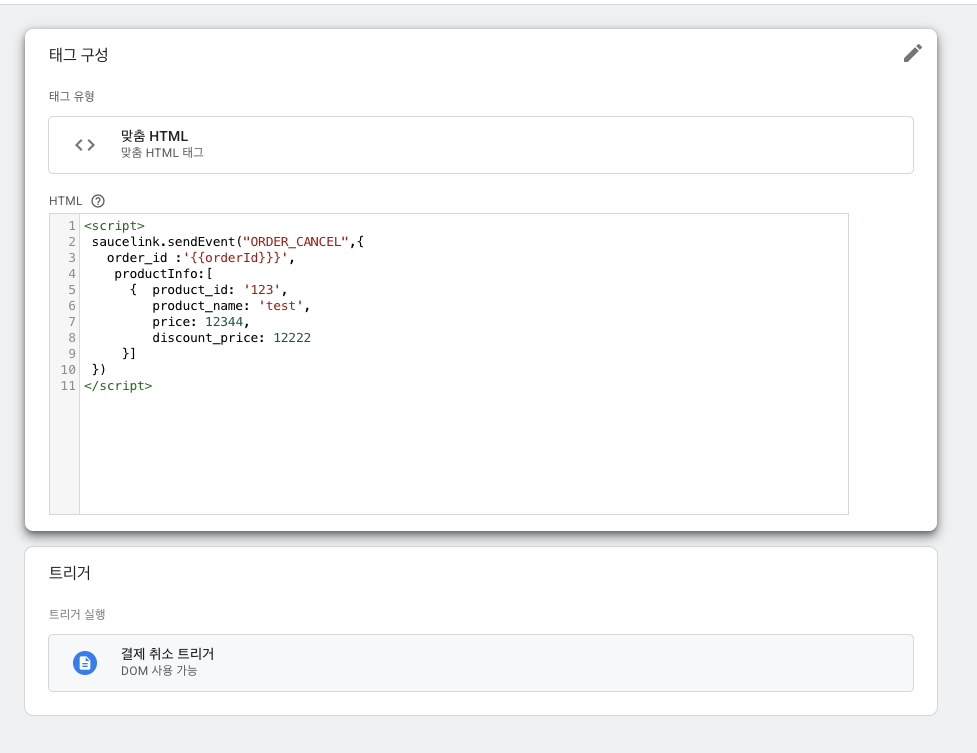The image size is (977, 753).
Task: Click the saucelink.sendEvent code line
Action: [x=227, y=242]
